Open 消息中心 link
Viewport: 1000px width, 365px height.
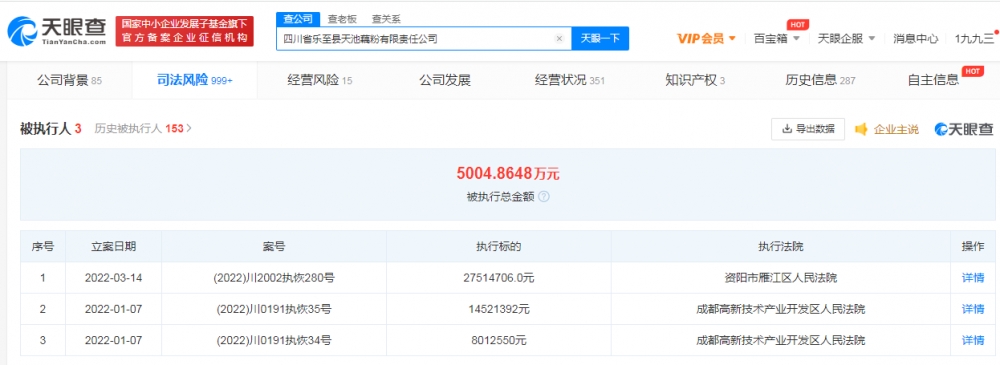(x=915, y=38)
